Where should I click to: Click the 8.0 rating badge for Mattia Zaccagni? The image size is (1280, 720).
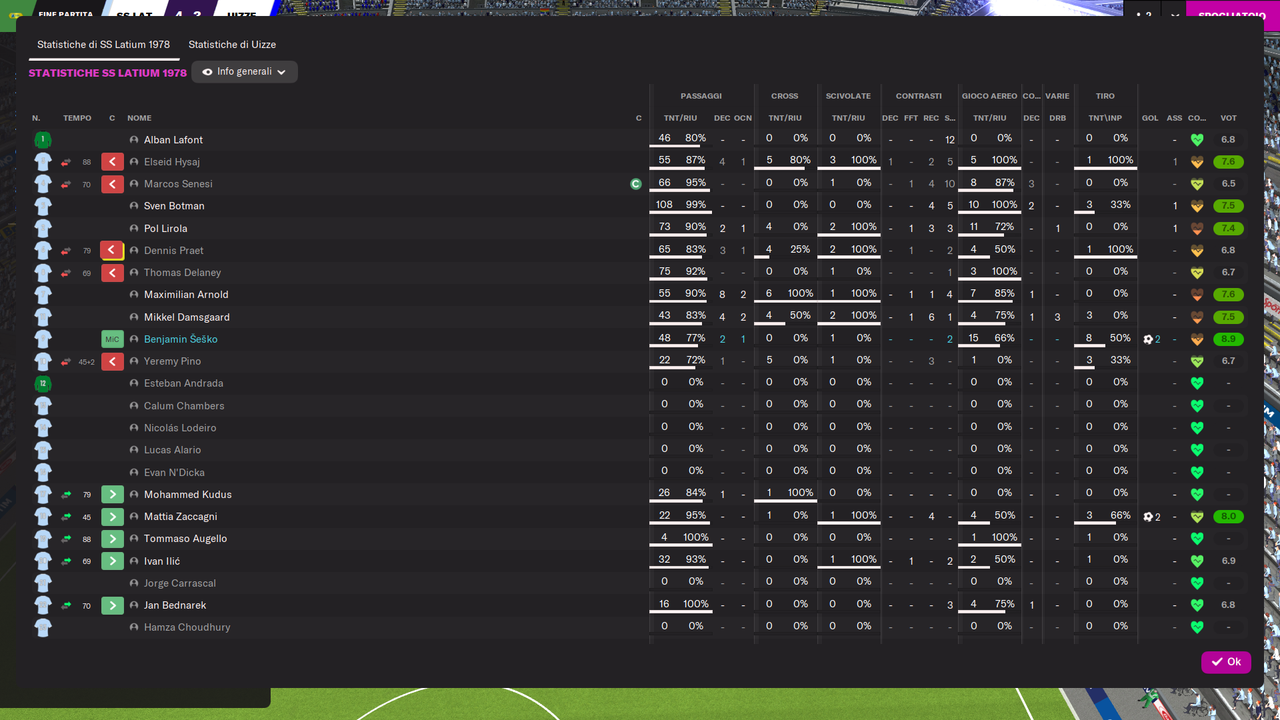click(1228, 516)
